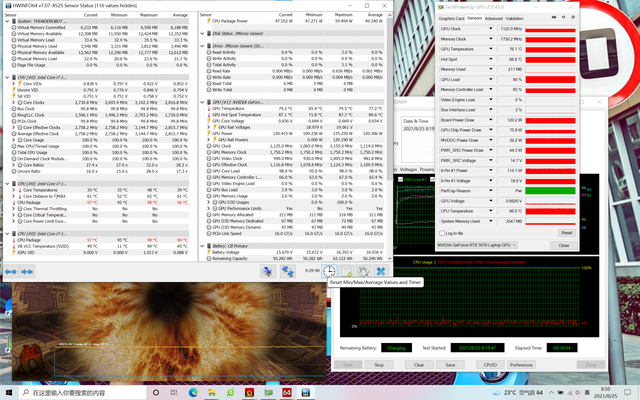This screenshot has height=400, width=640.
Task: Open Cortana circle icon on taskbar
Action: tap(156, 393)
